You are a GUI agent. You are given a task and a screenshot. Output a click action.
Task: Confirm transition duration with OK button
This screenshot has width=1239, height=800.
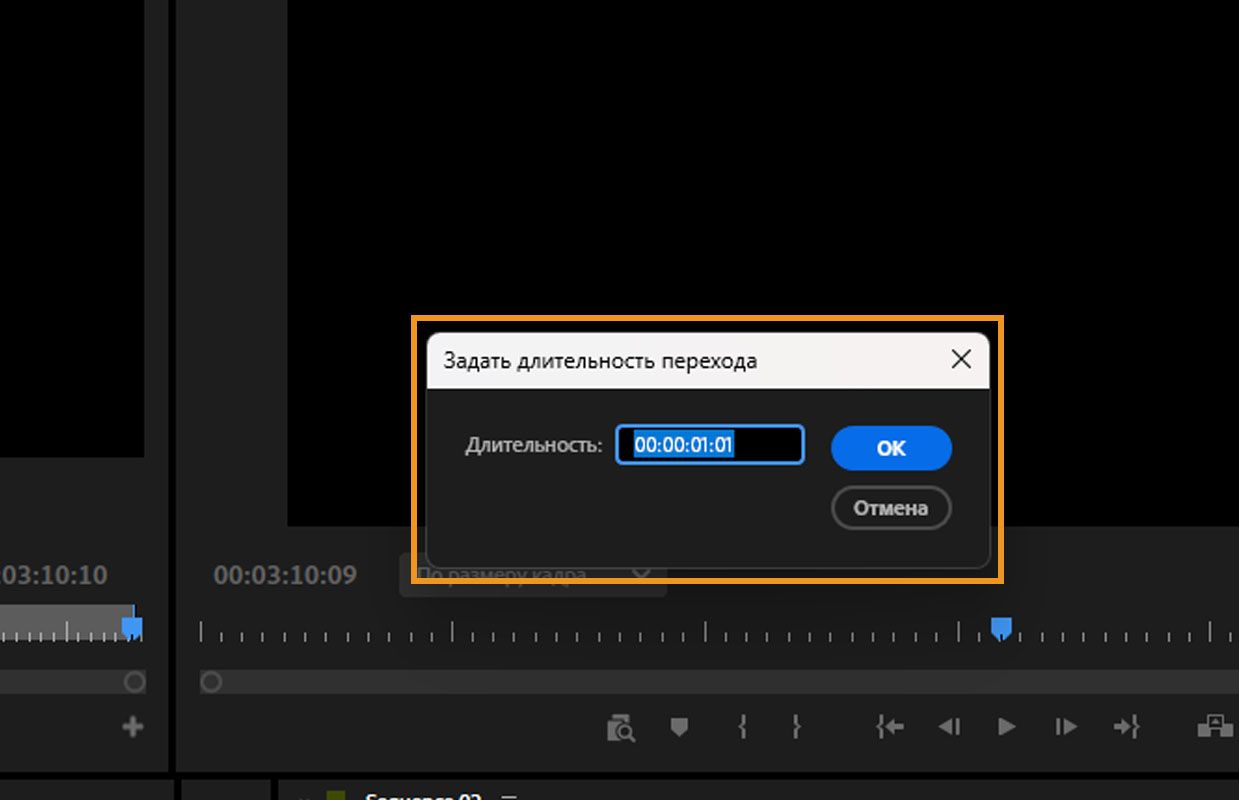coord(891,448)
